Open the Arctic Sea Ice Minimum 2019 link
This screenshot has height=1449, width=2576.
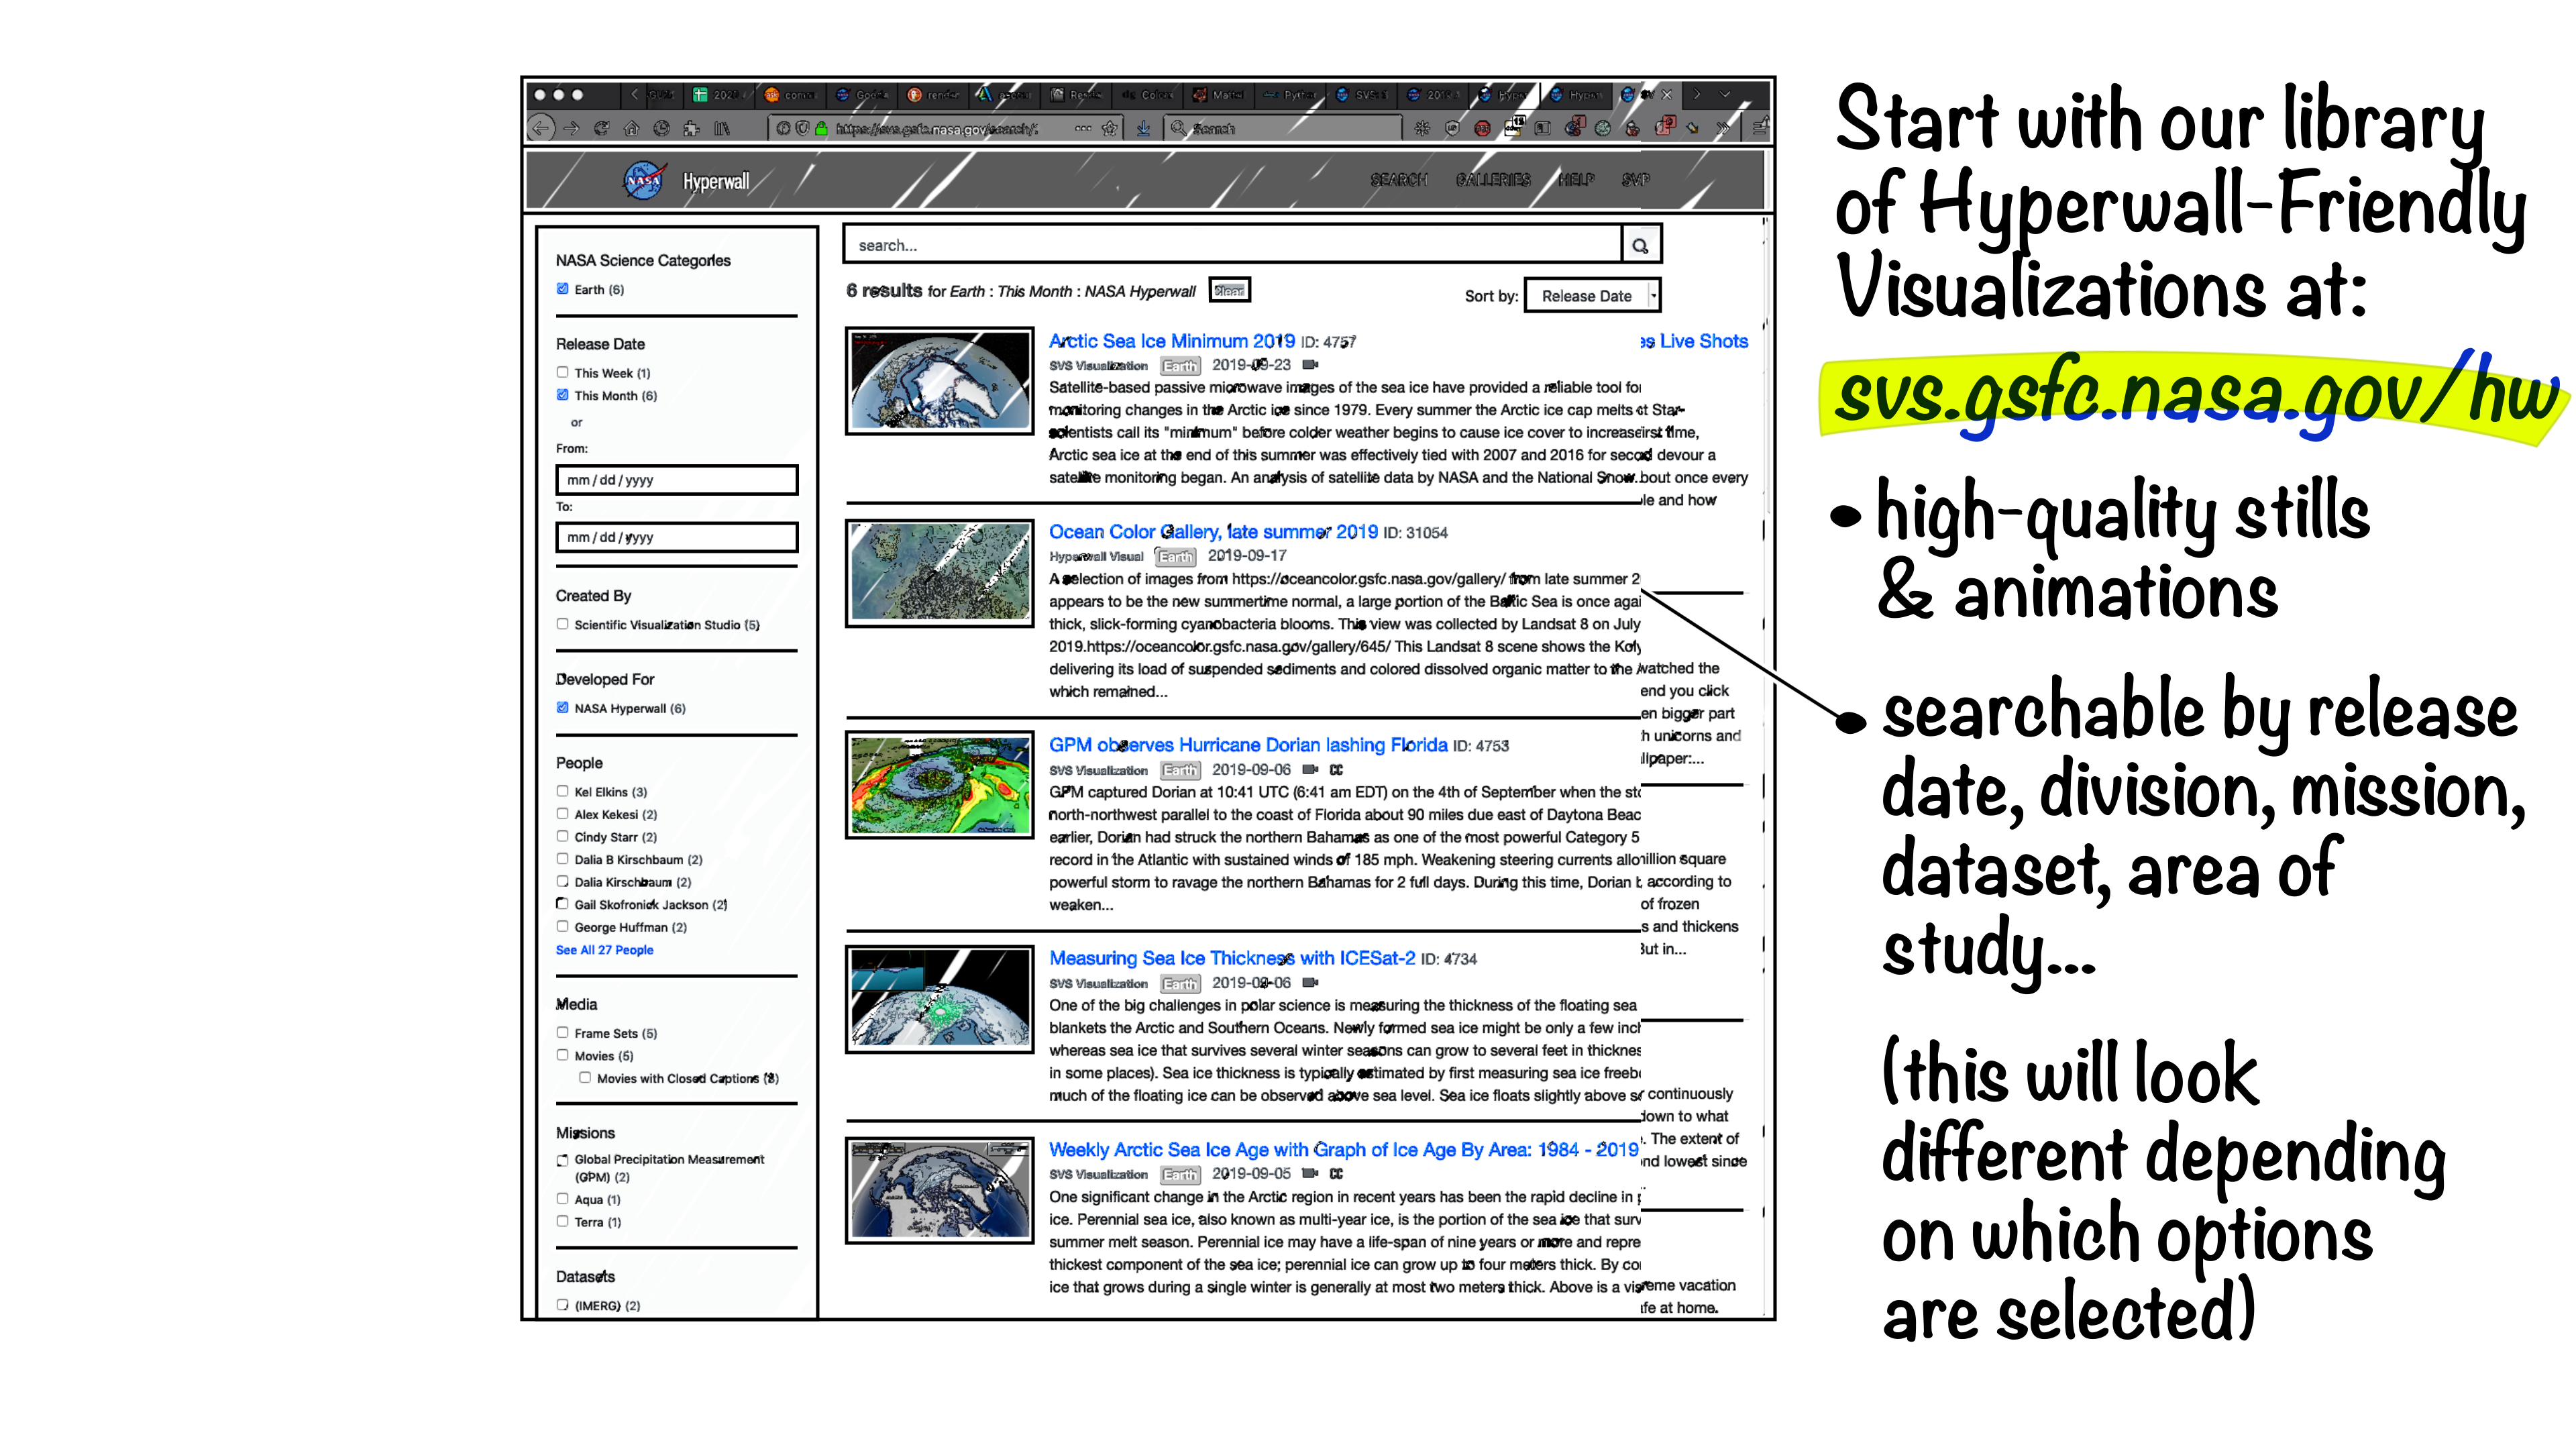pos(1171,341)
